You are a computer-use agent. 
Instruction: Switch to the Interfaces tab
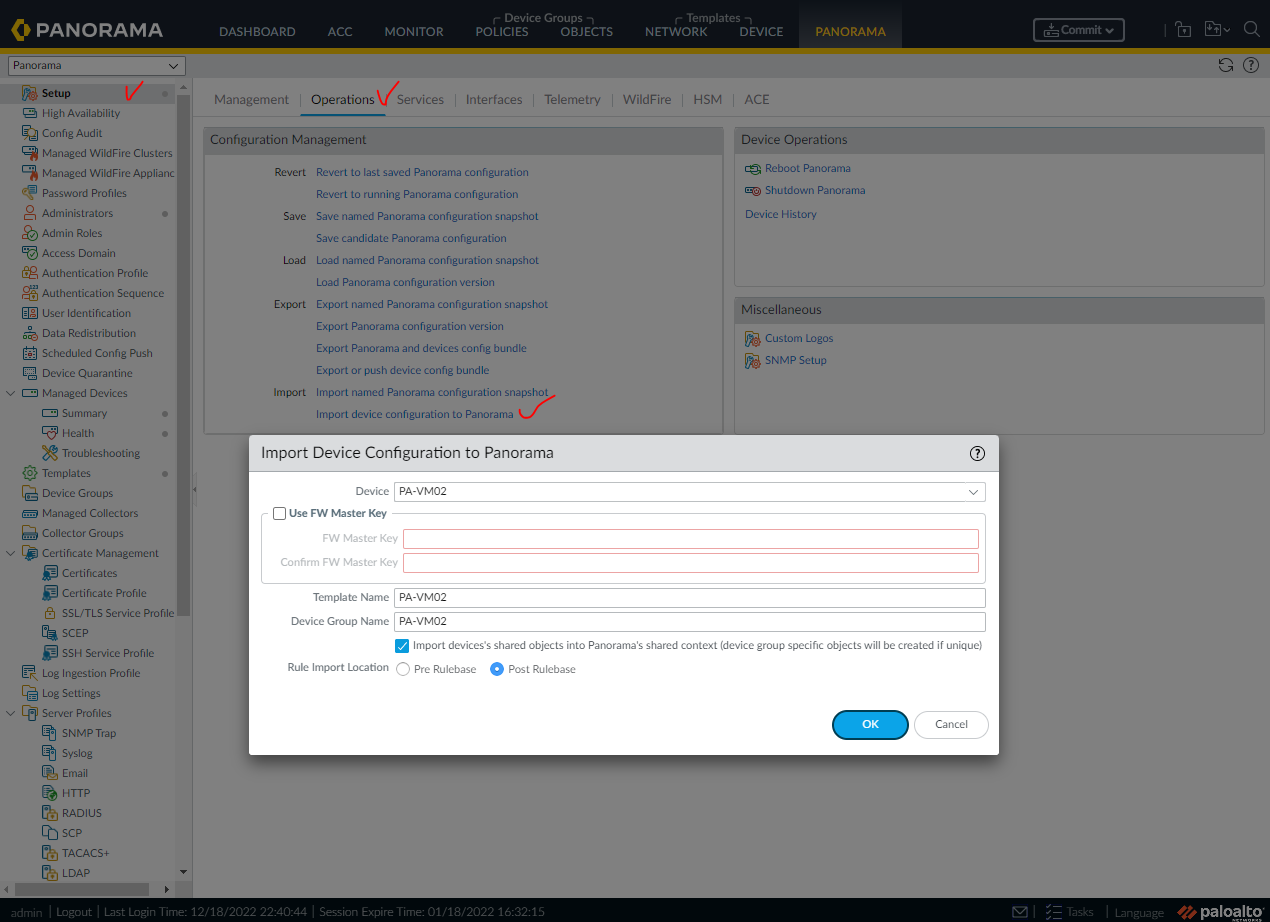494,99
